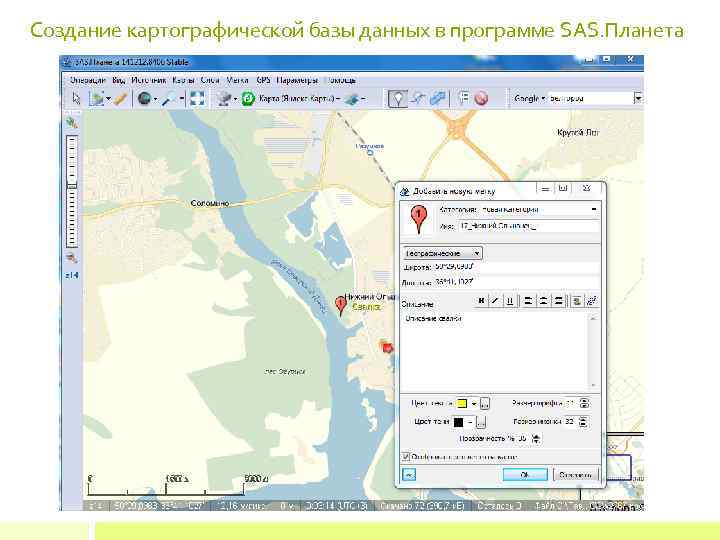The height and width of the screenshot is (540, 720).
Task: Insert link into description toolbar
Action: 592,301
